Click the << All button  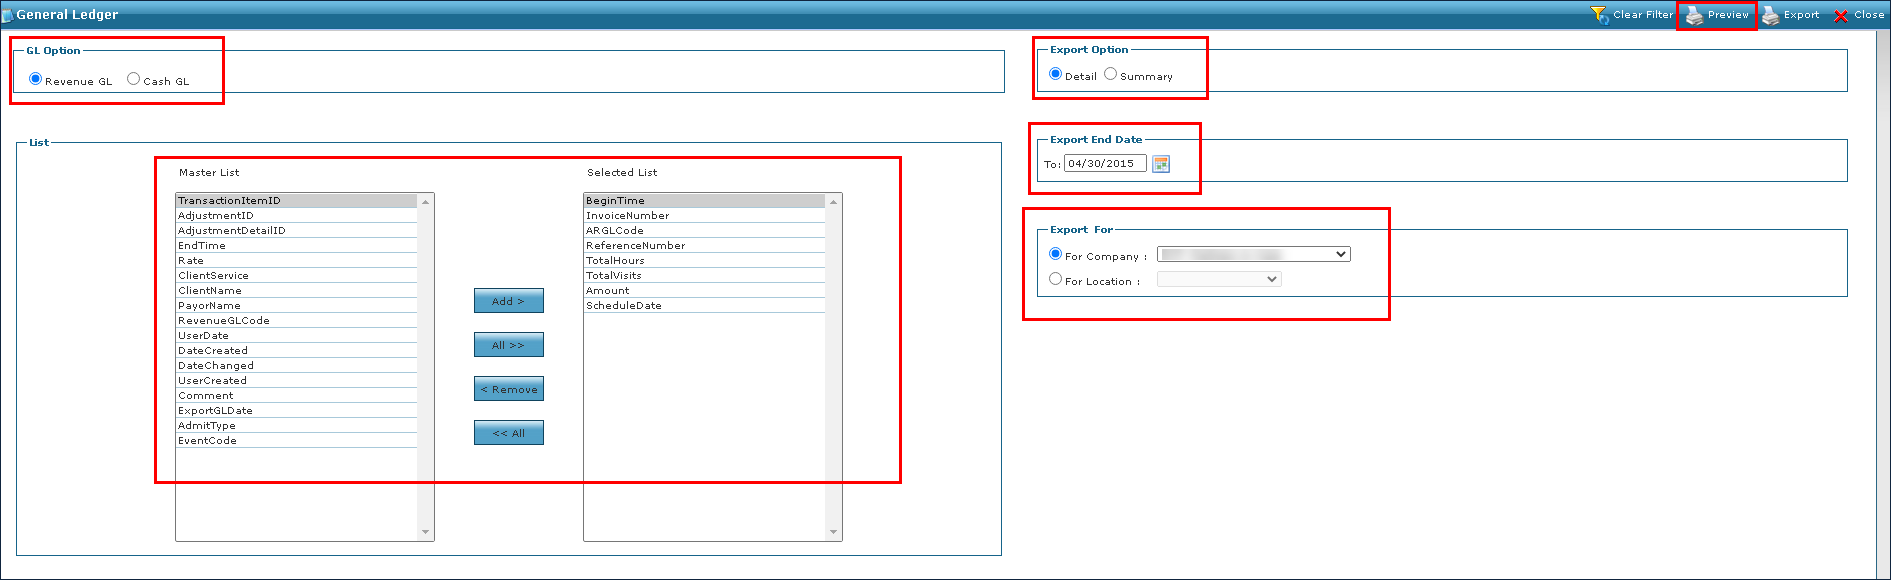pos(508,433)
